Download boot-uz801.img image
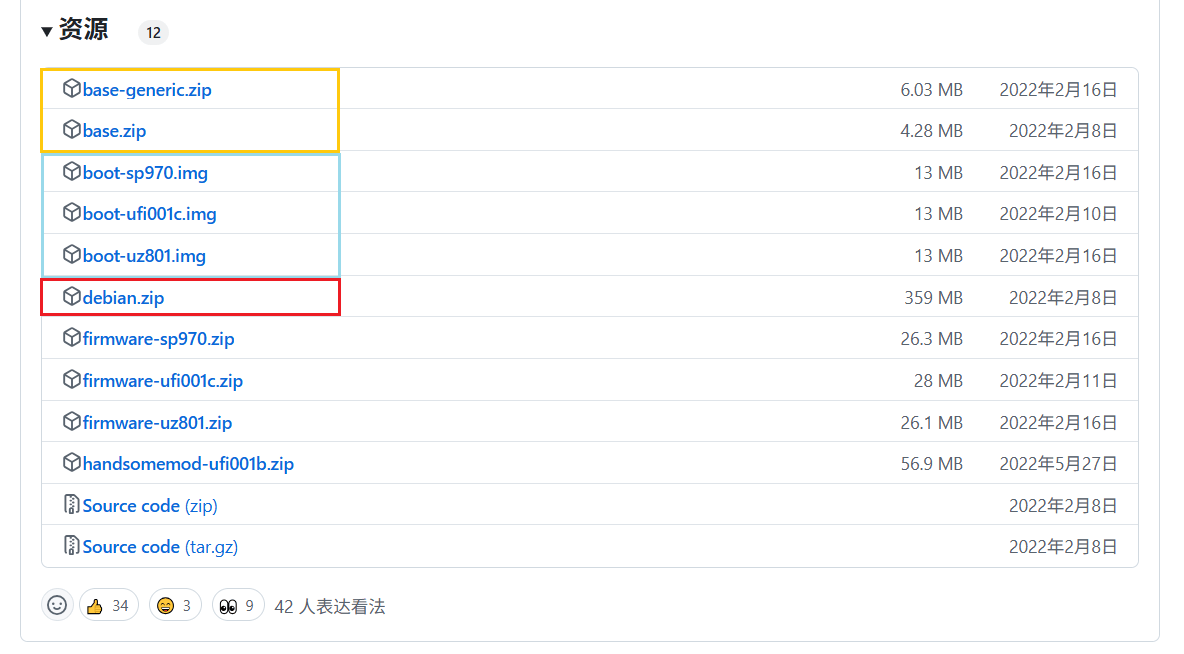 pos(144,256)
